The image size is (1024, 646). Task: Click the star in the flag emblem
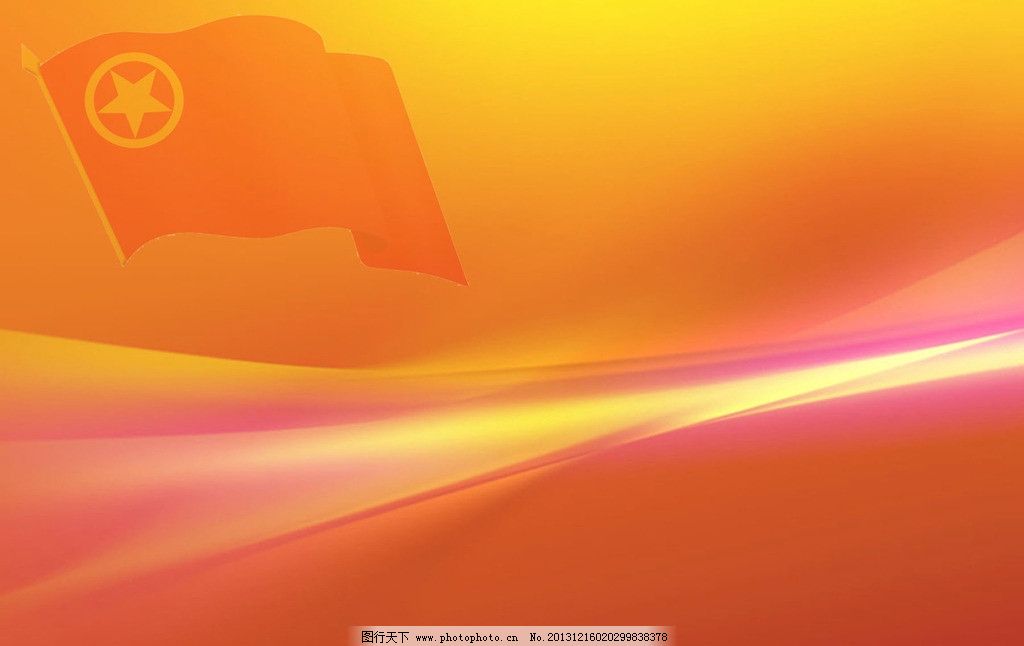(x=133, y=101)
